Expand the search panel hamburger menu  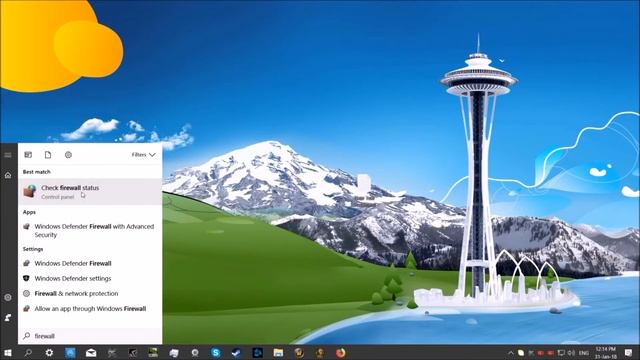pyautogui.click(x=8, y=155)
